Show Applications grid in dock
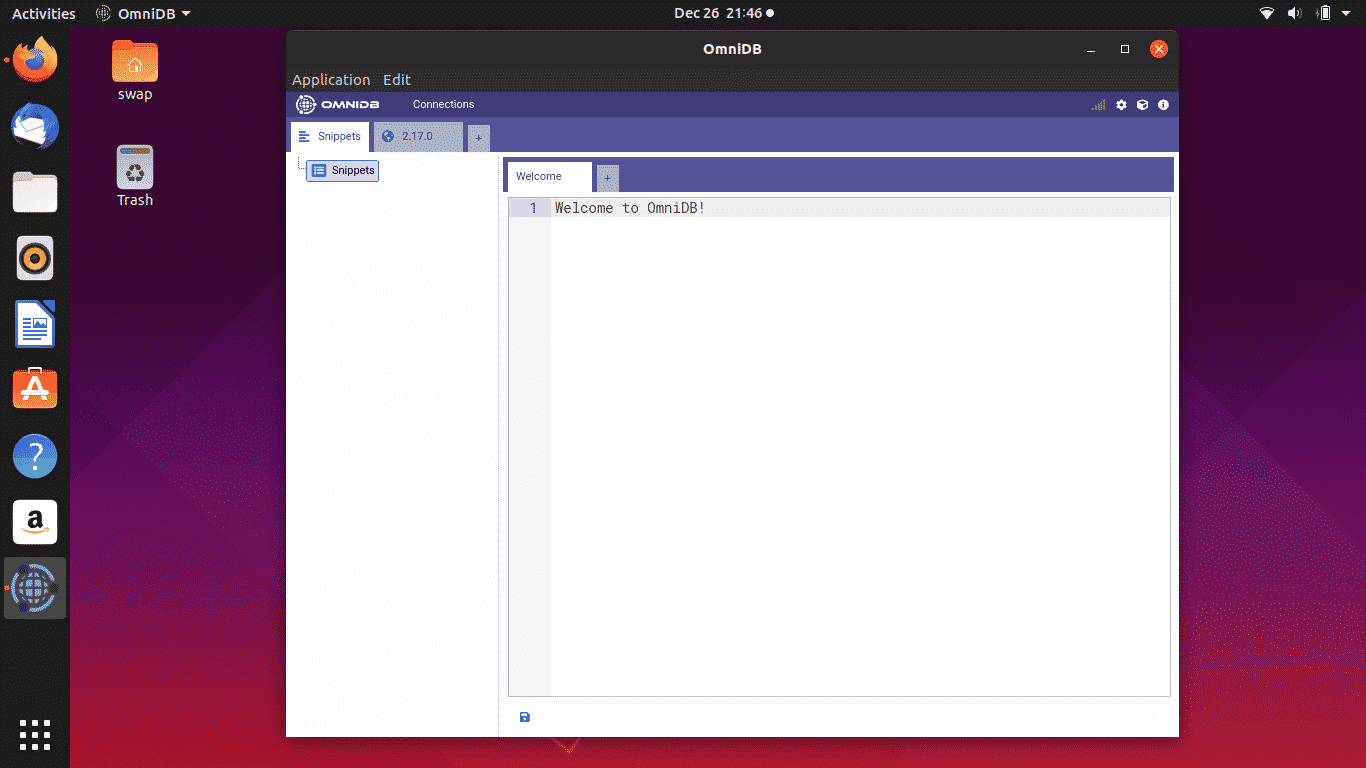This screenshot has width=1366, height=768. click(35, 734)
